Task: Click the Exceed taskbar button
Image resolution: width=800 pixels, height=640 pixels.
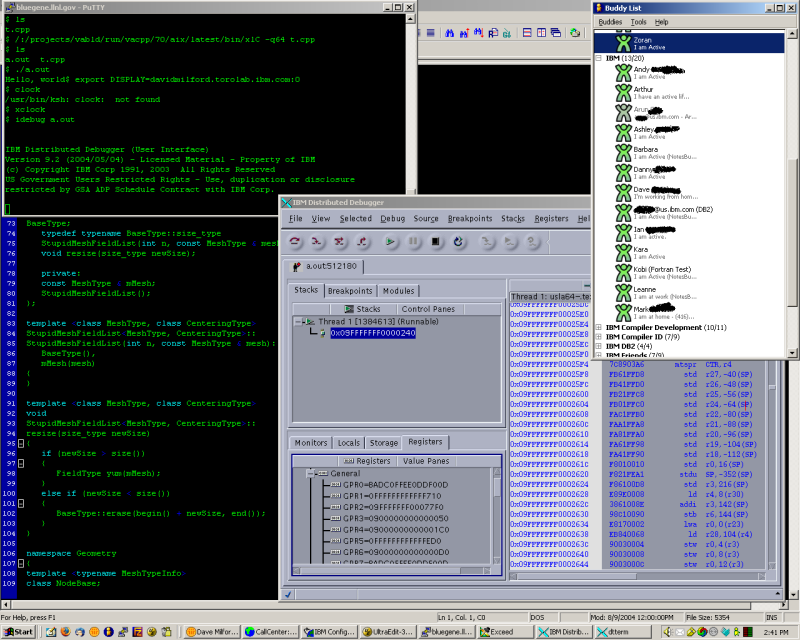Action: pyautogui.click(x=506, y=632)
